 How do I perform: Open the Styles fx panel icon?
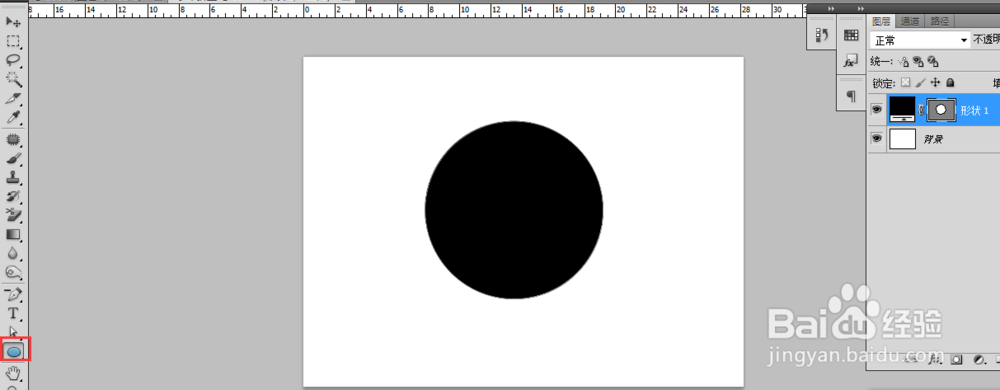tap(851, 61)
